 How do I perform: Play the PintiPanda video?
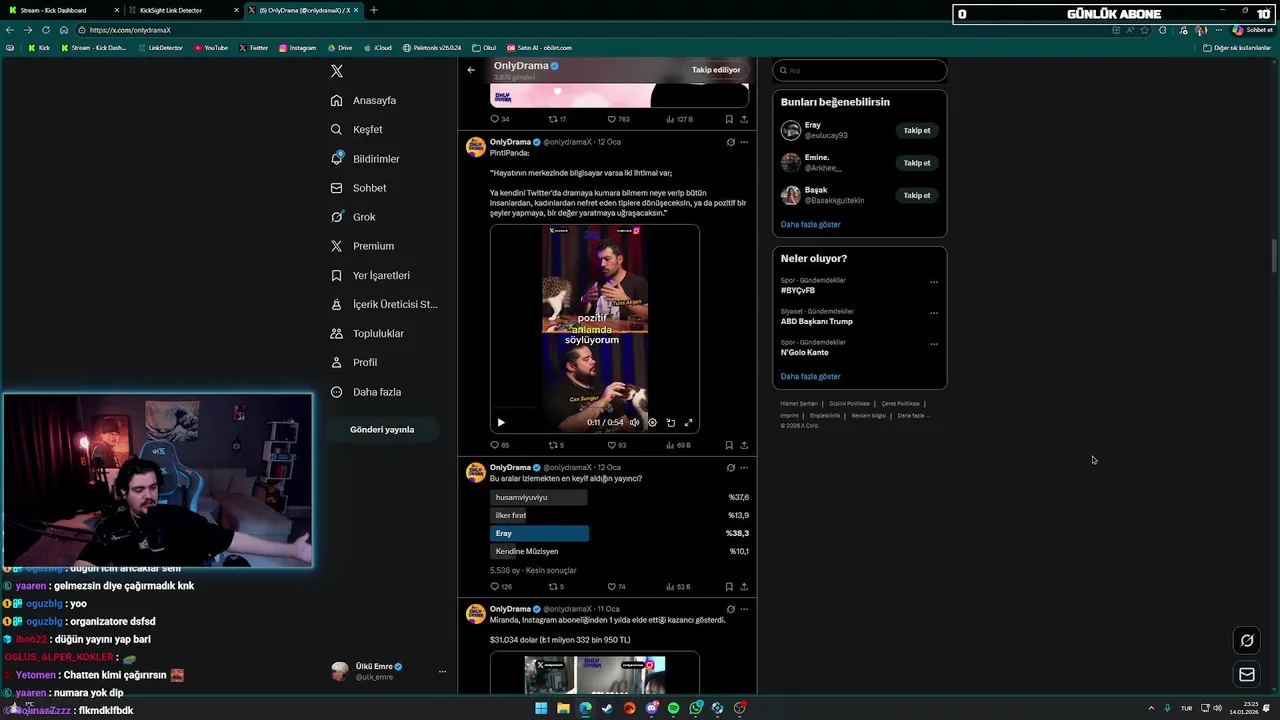501,422
